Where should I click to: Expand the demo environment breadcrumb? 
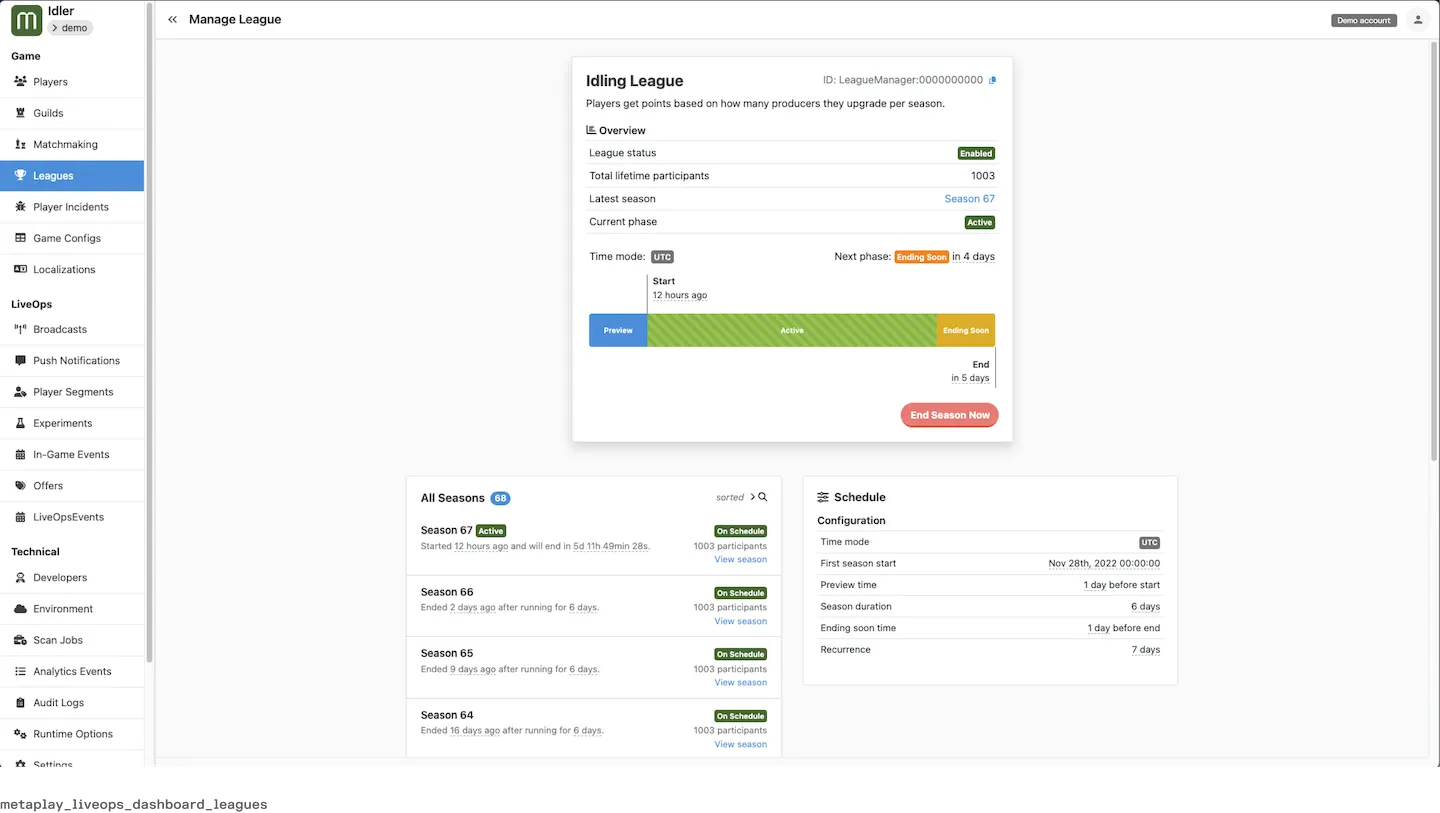point(70,28)
